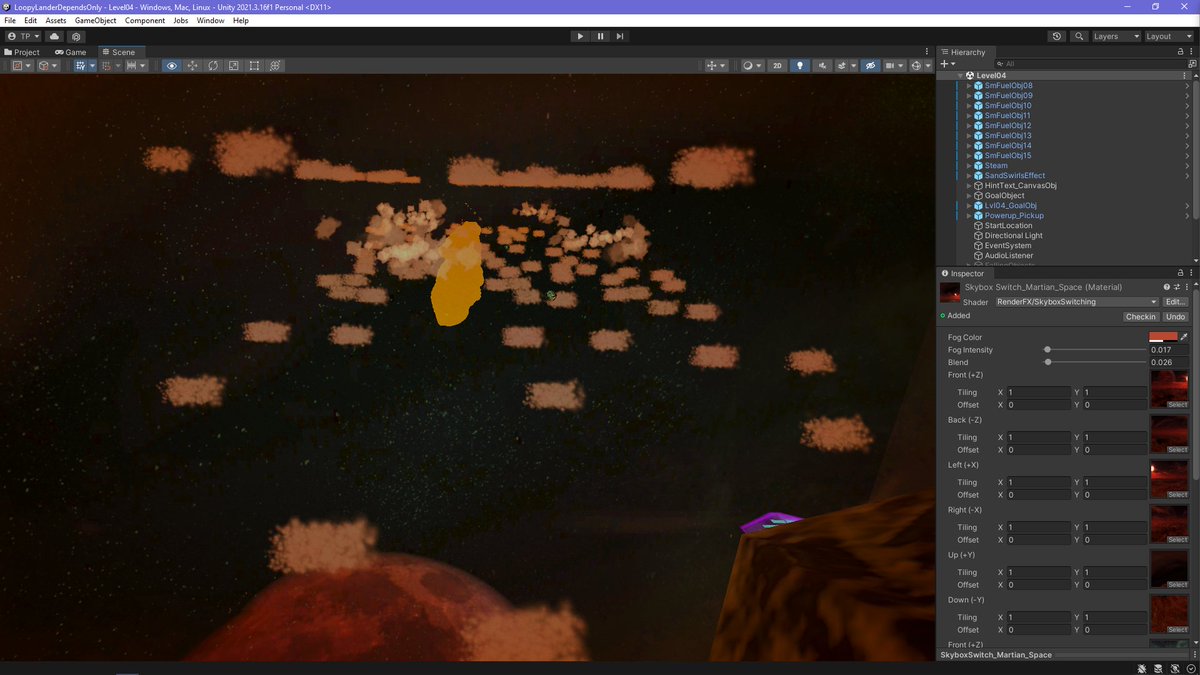Select the View tool eye icon
Screen dimensions: 1200x675
coord(172,66)
